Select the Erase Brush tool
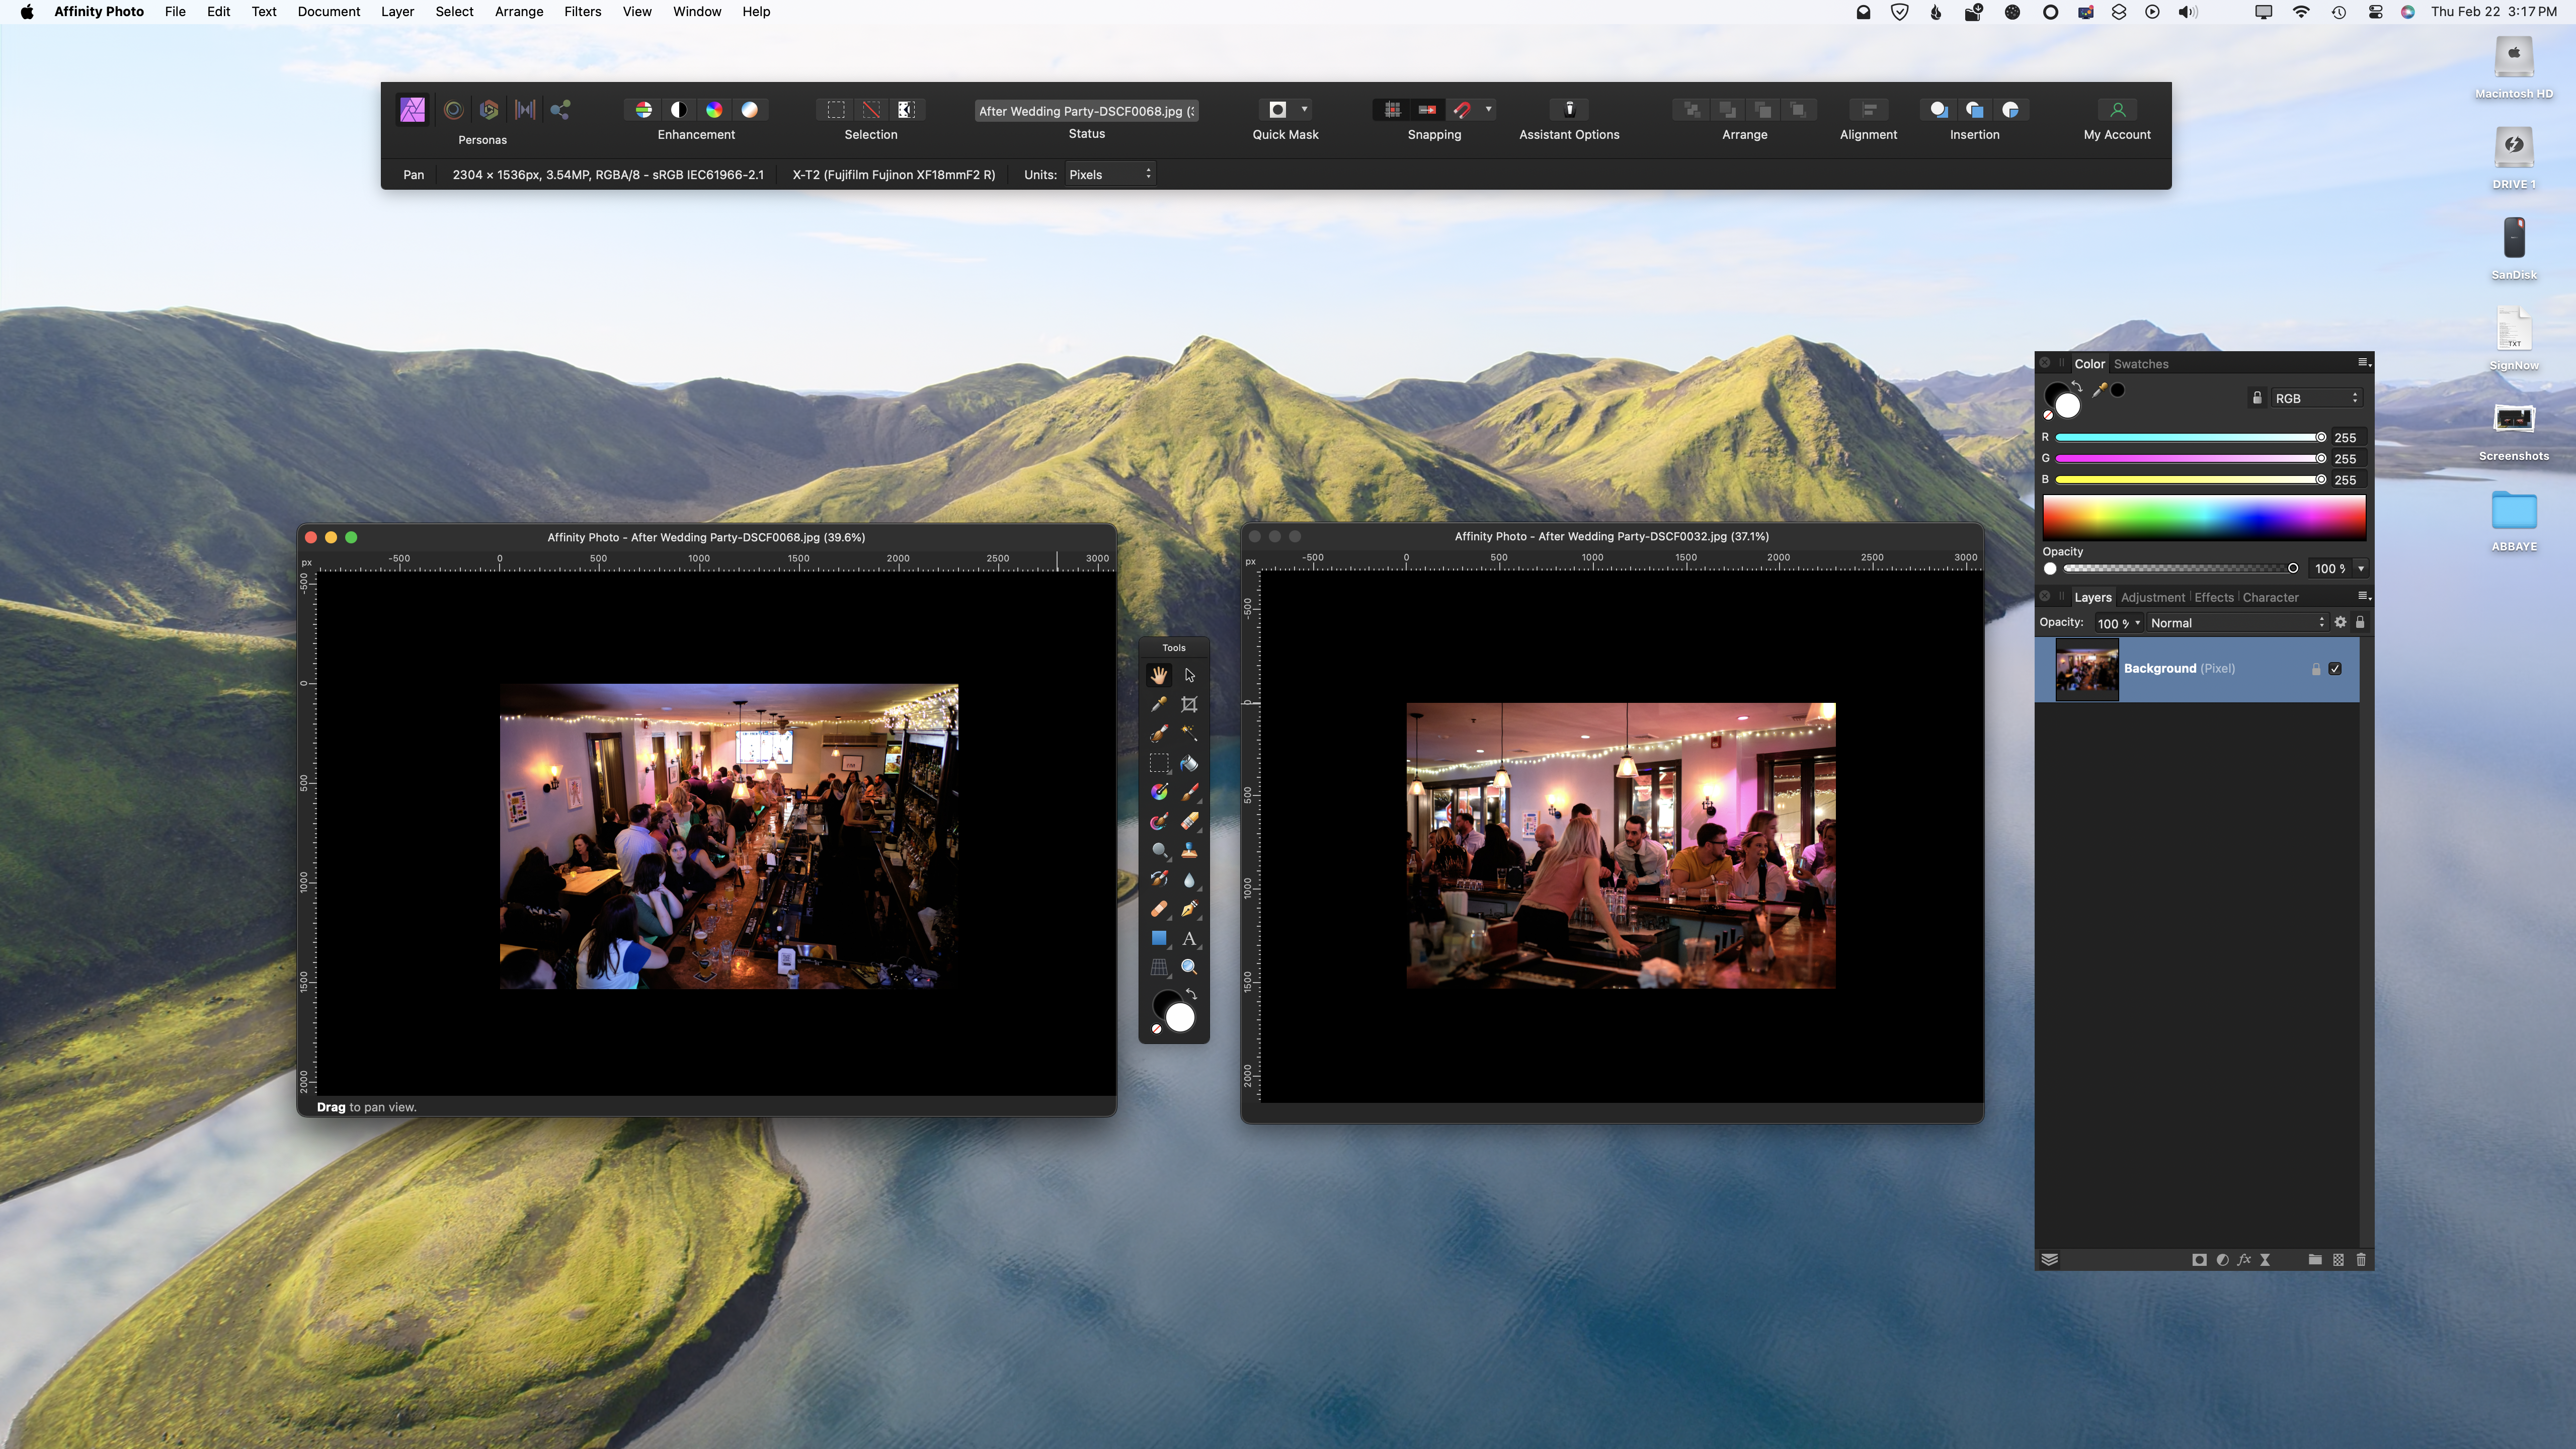The image size is (2576, 1449). 1189,821
